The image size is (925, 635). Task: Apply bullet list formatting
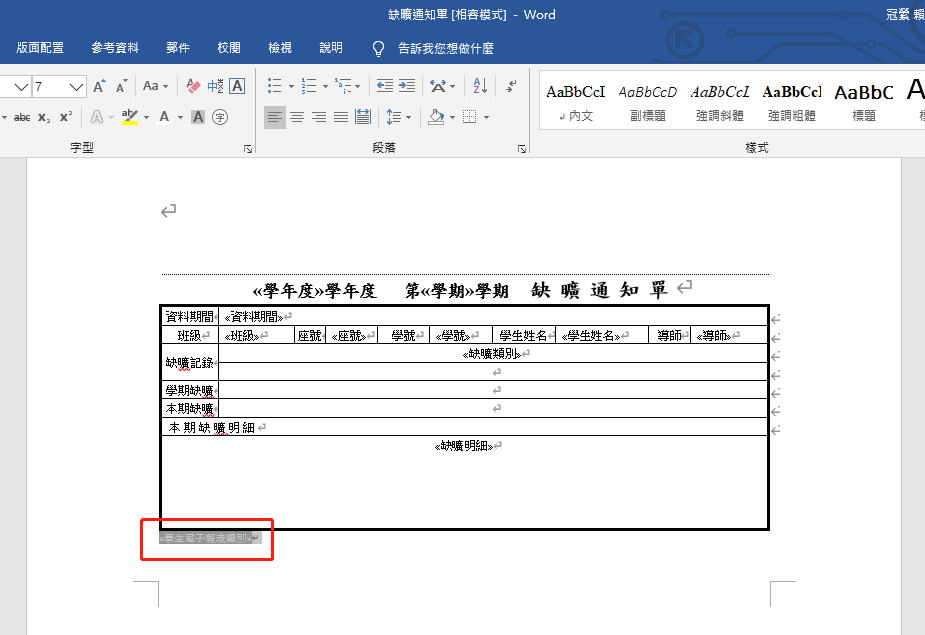tap(274, 86)
